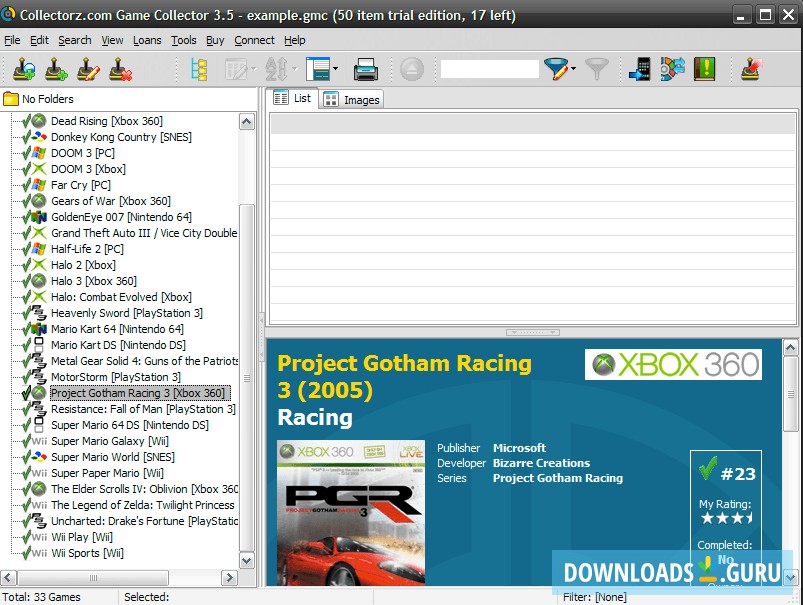This screenshot has width=803, height=605.
Task: Click the folder tree grouping icon
Action: (199, 69)
